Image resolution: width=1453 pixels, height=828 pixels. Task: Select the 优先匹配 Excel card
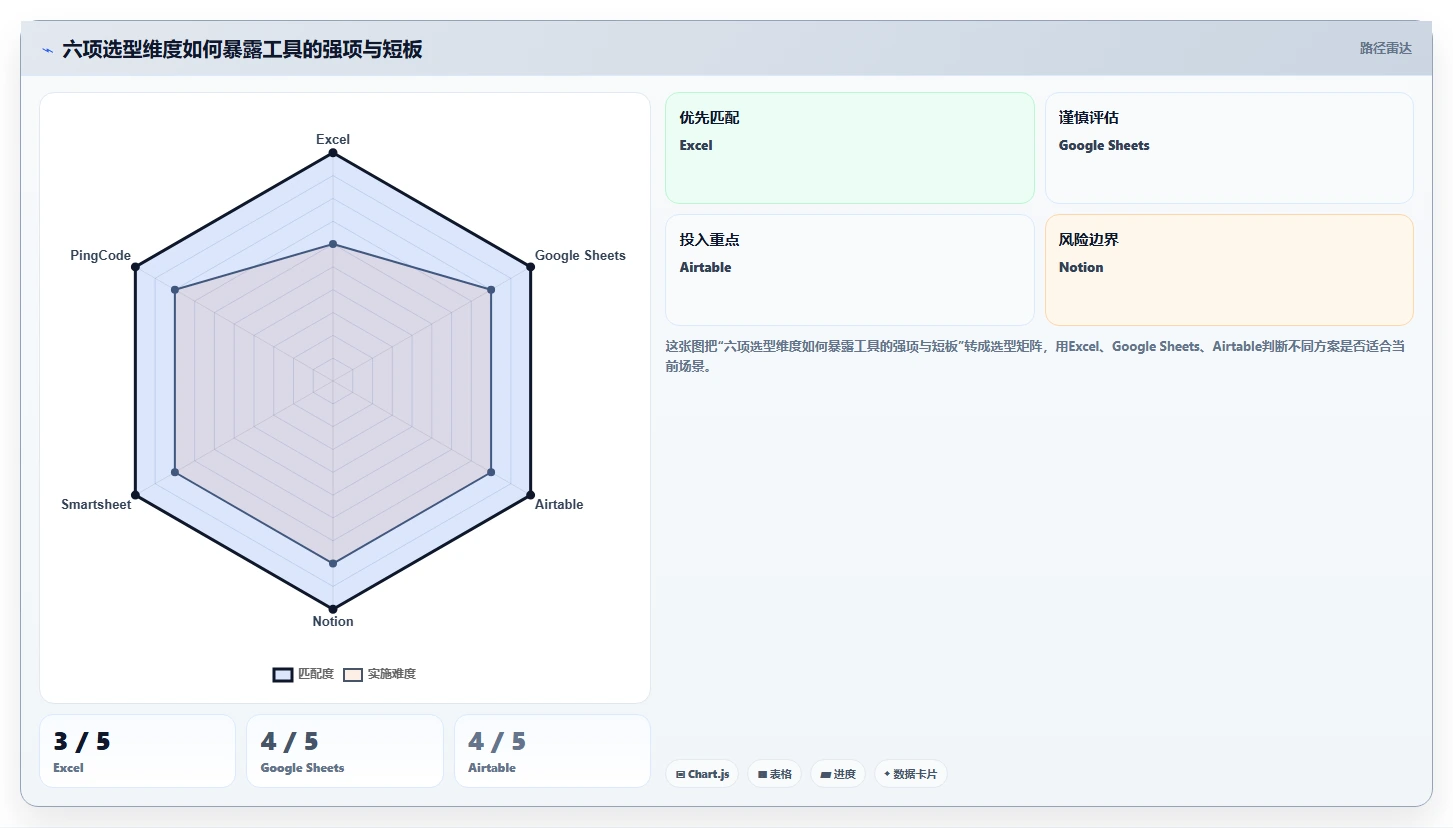tap(850, 148)
